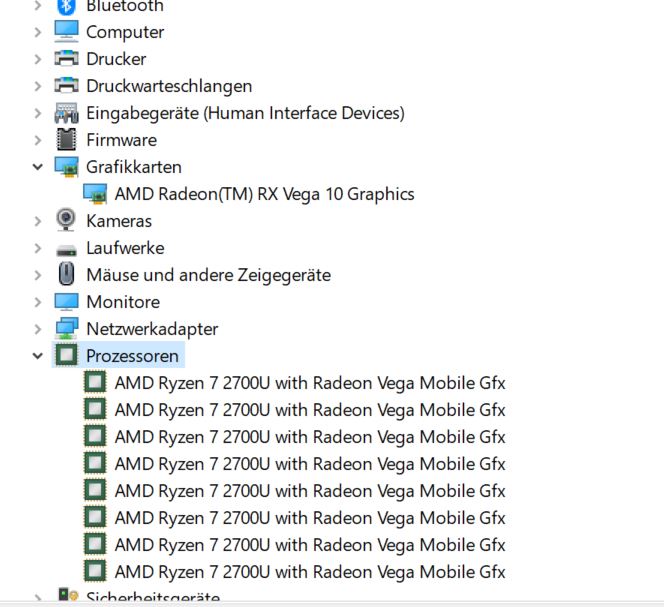Collapse the Grafikkarten category
The height and width of the screenshot is (607, 664).
click(38, 167)
